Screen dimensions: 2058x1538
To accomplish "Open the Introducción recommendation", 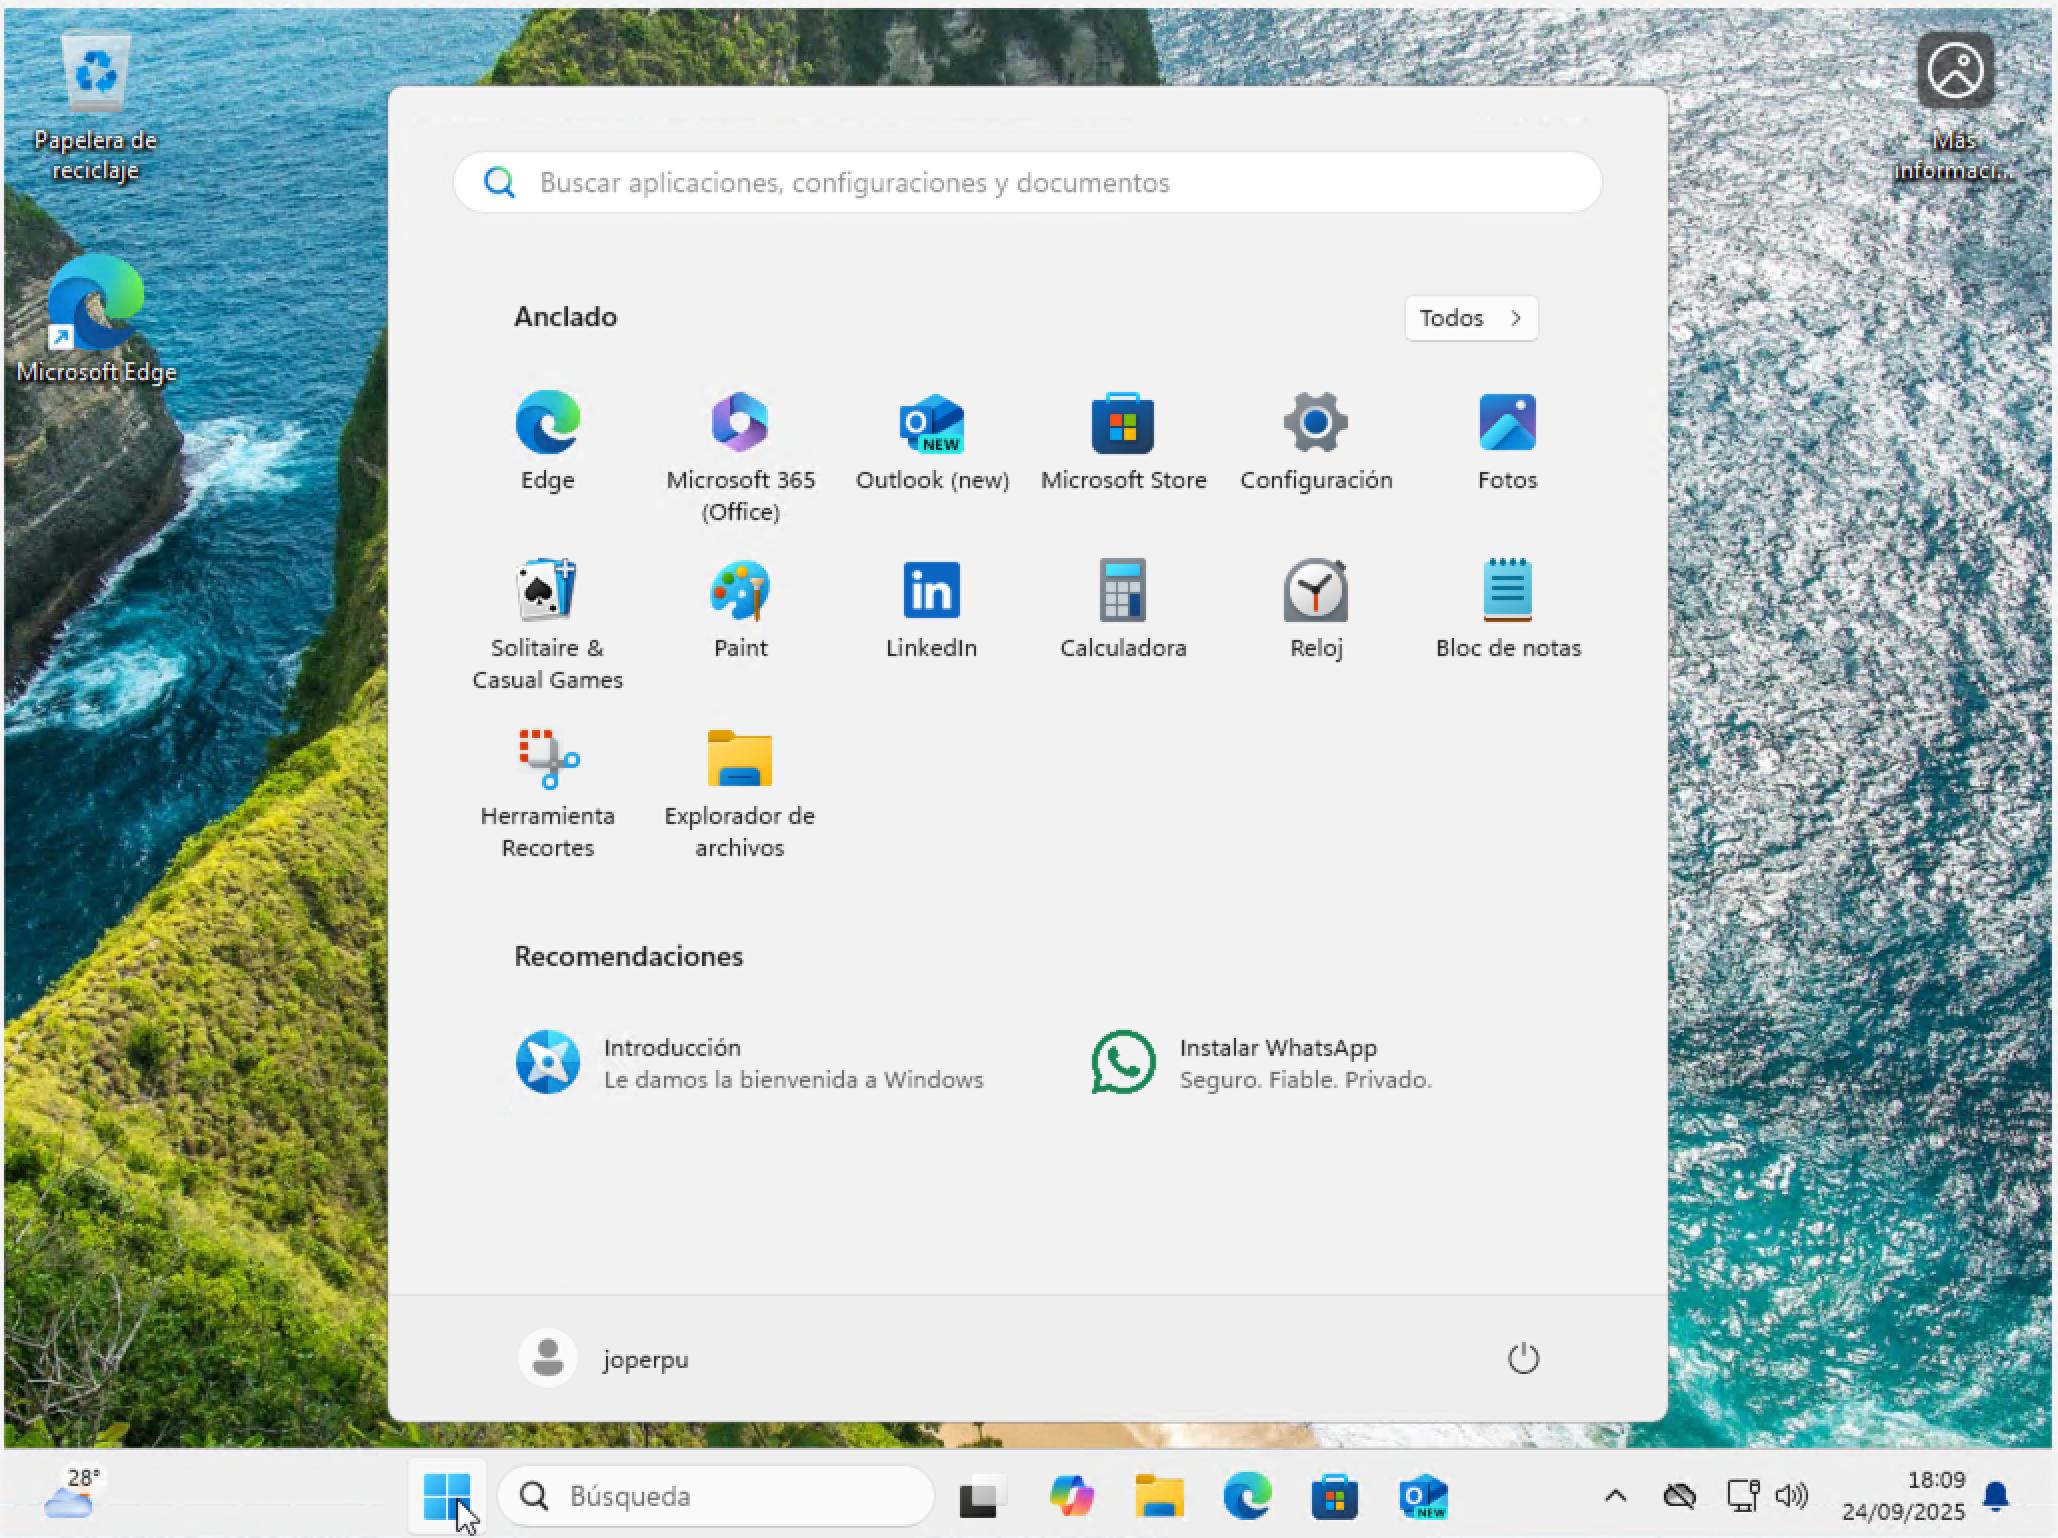I will click(750, 1063).
